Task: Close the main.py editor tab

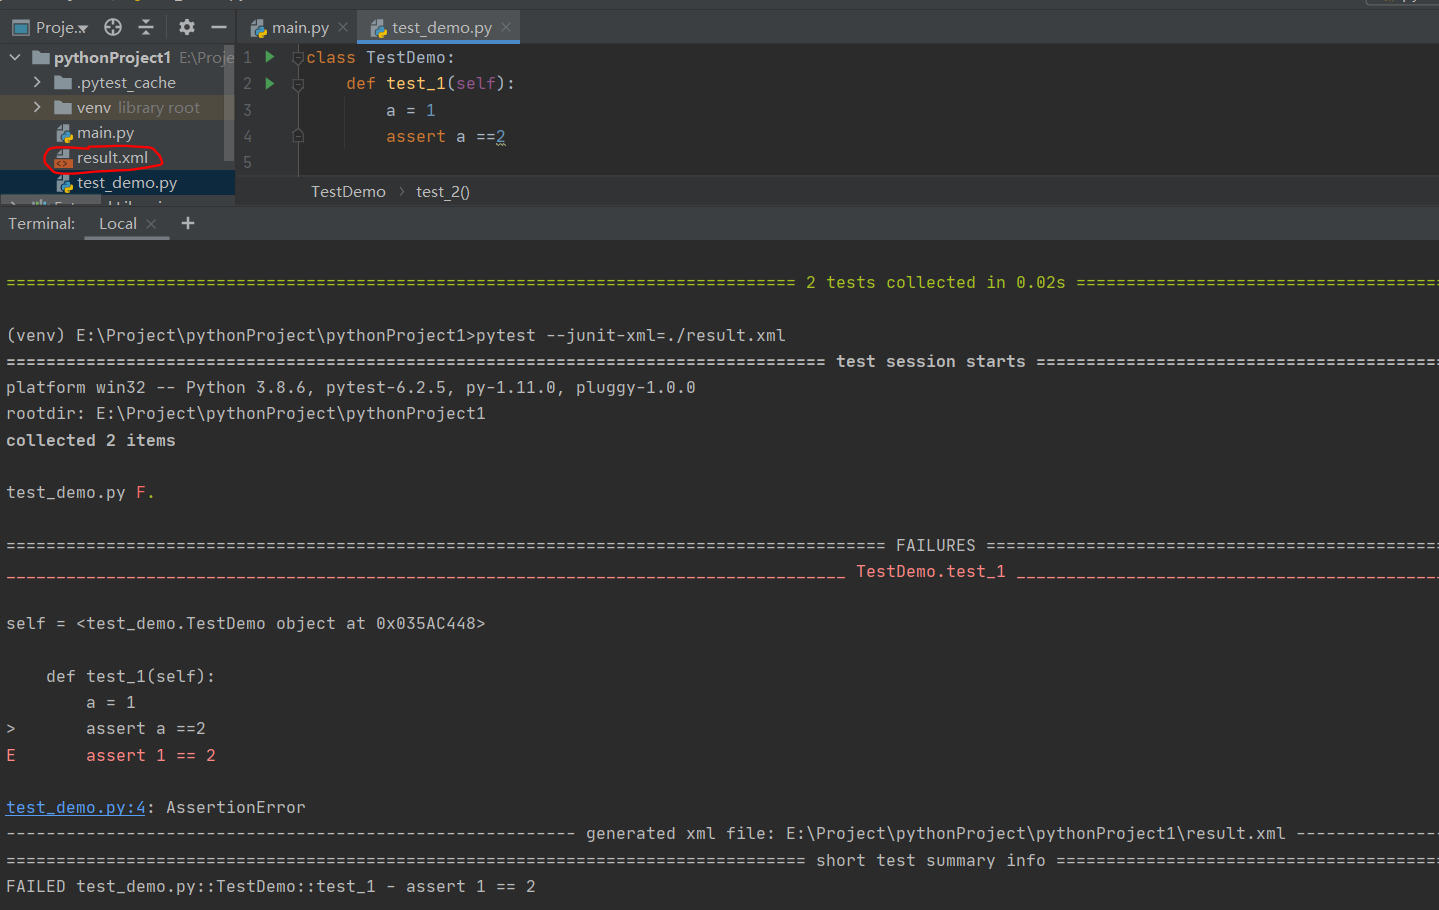Action: tap(343, 27)
